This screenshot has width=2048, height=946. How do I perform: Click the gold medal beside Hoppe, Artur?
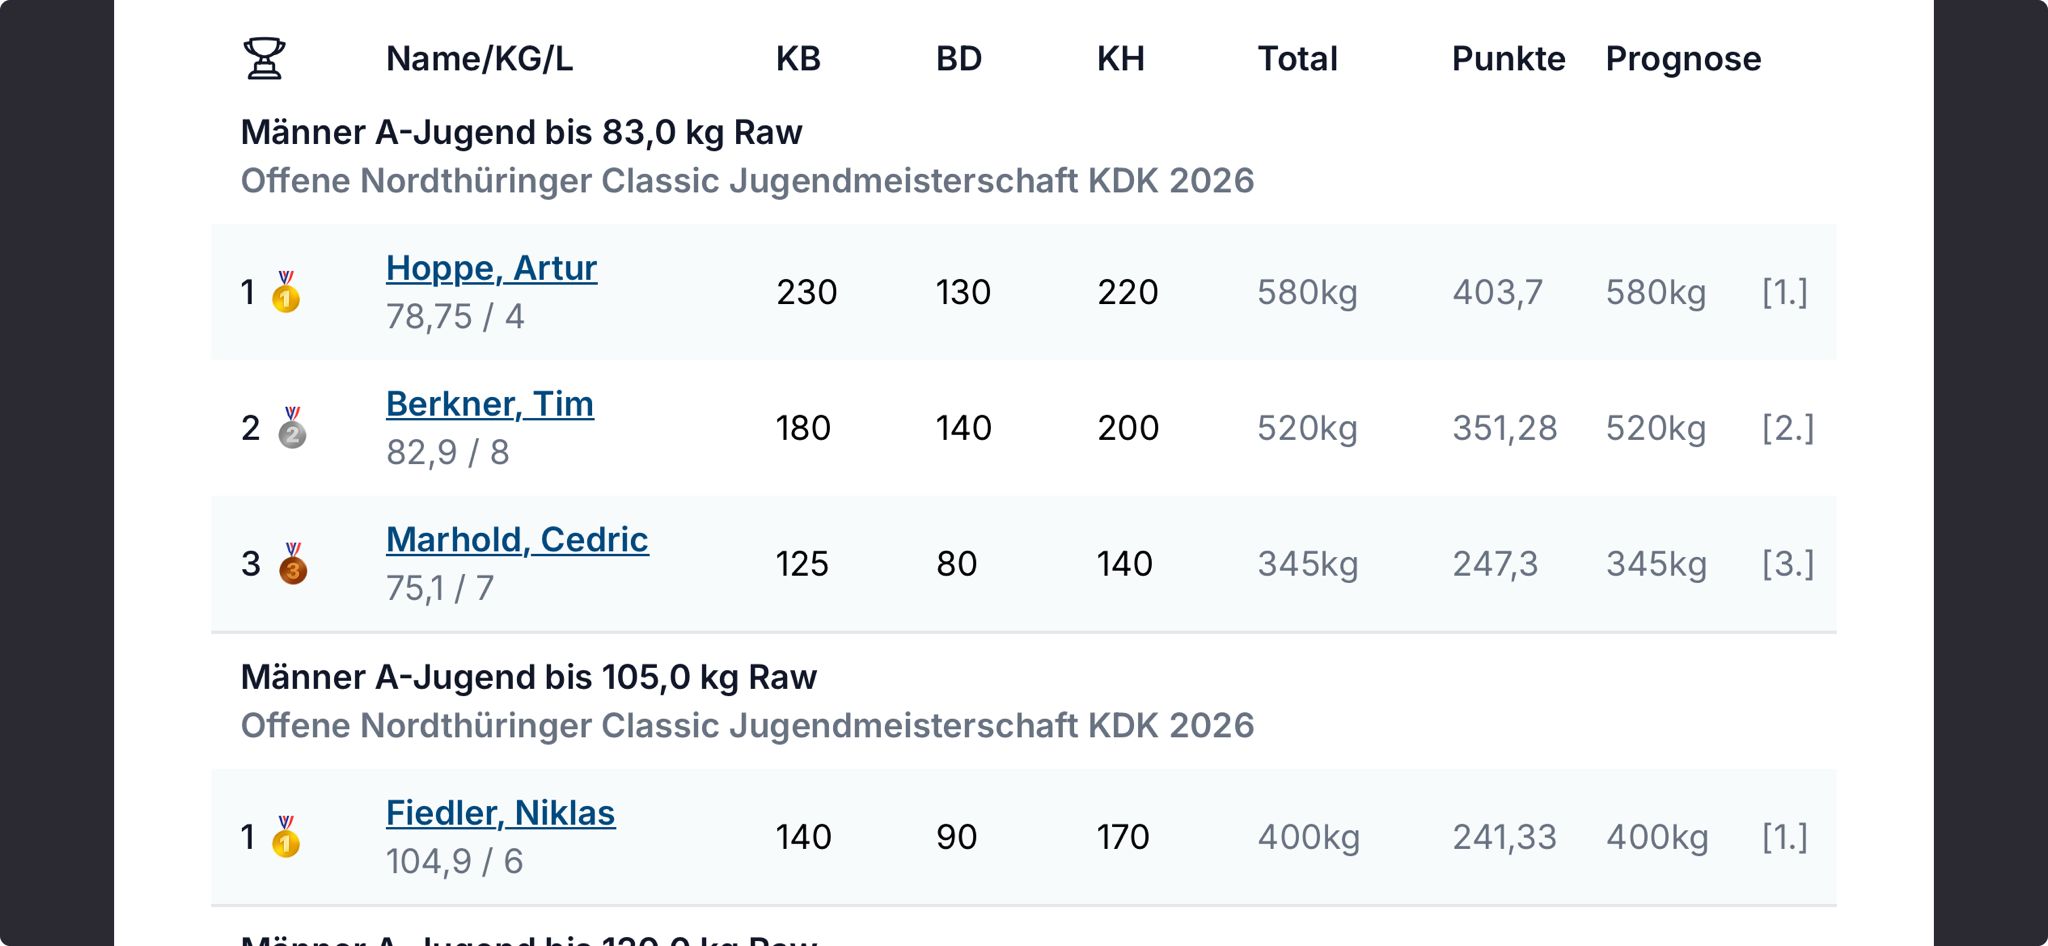(x=286, y=292)
